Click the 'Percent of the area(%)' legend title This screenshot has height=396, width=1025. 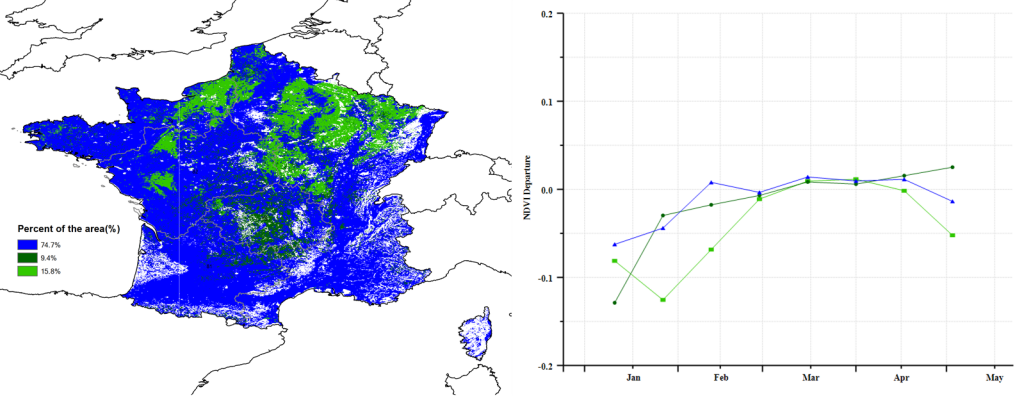tap(69, 229)
